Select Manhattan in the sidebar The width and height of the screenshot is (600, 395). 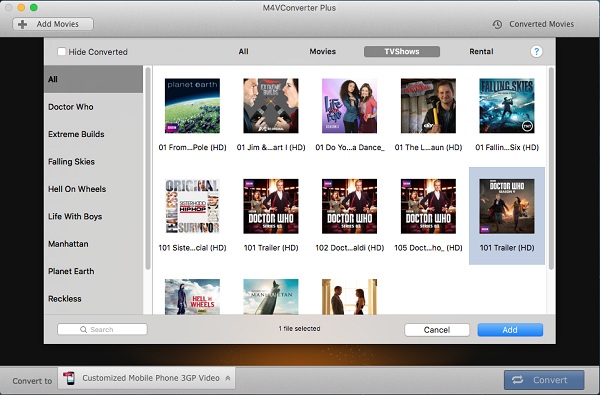[x=93, y=244]
